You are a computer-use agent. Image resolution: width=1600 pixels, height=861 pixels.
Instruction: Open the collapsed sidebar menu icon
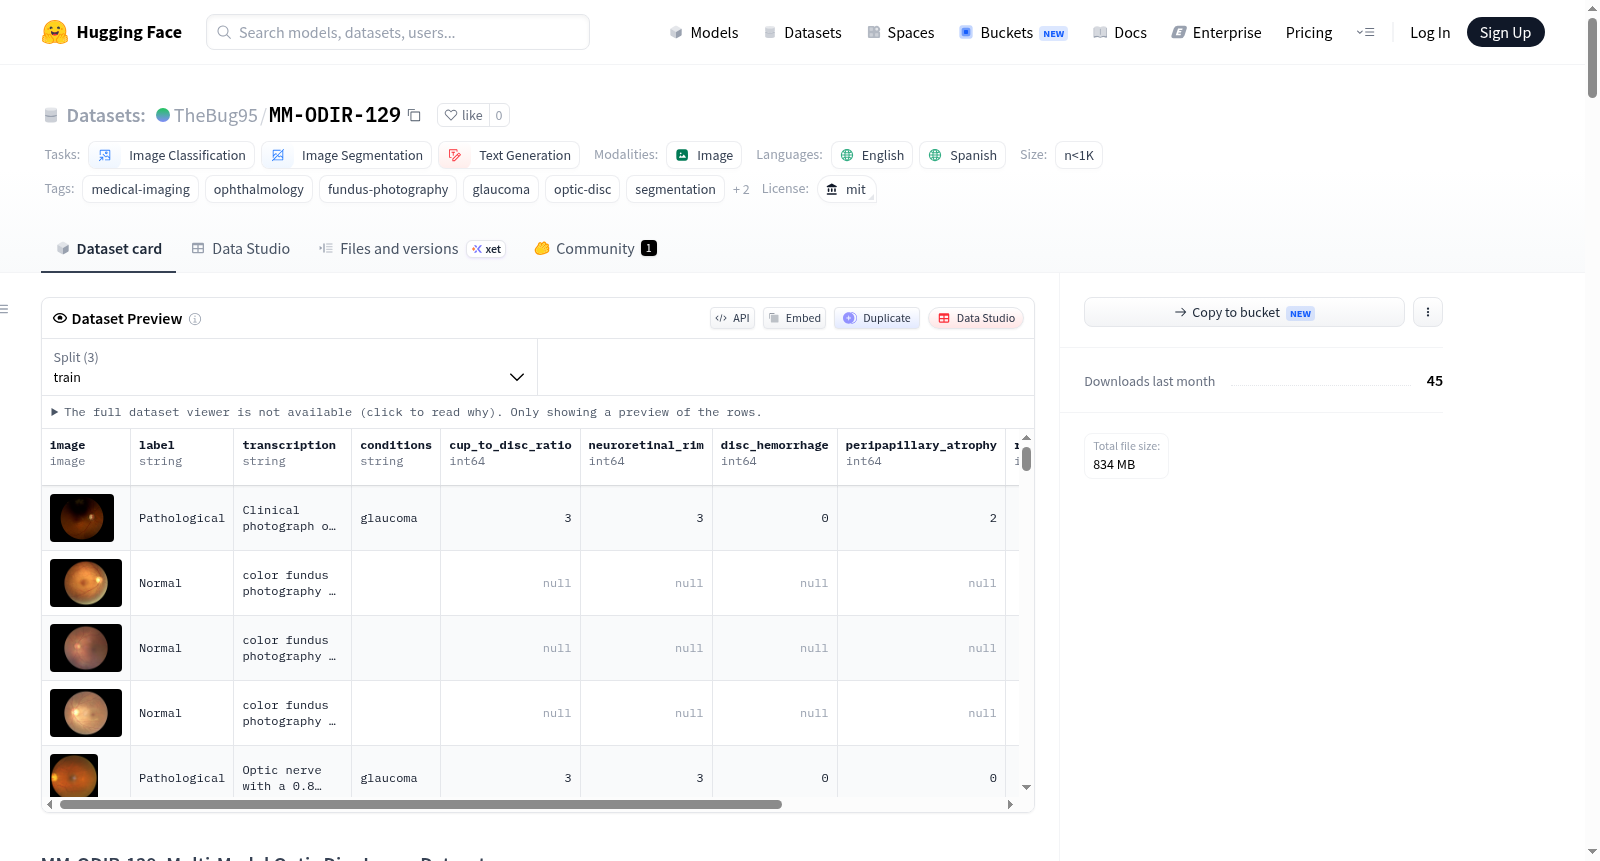(4, 309)
